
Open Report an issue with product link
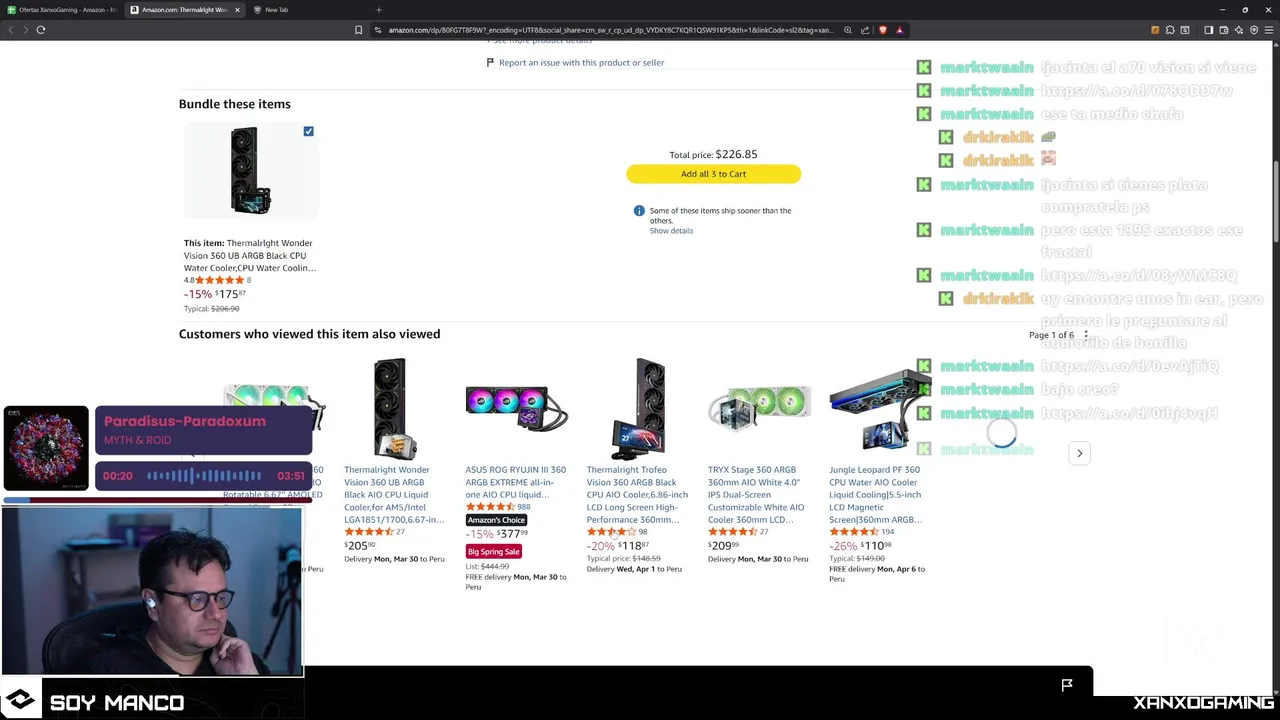point(581,62)
